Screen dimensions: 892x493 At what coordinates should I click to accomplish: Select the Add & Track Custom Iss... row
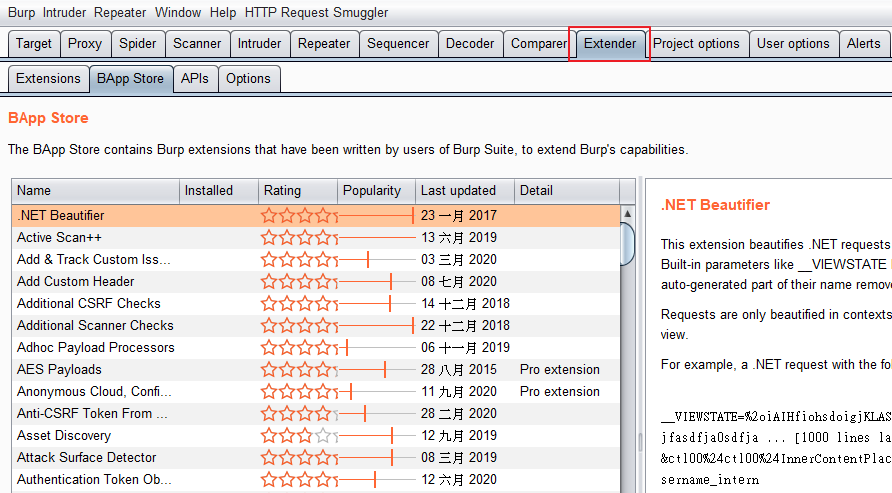tap(316, 260)
